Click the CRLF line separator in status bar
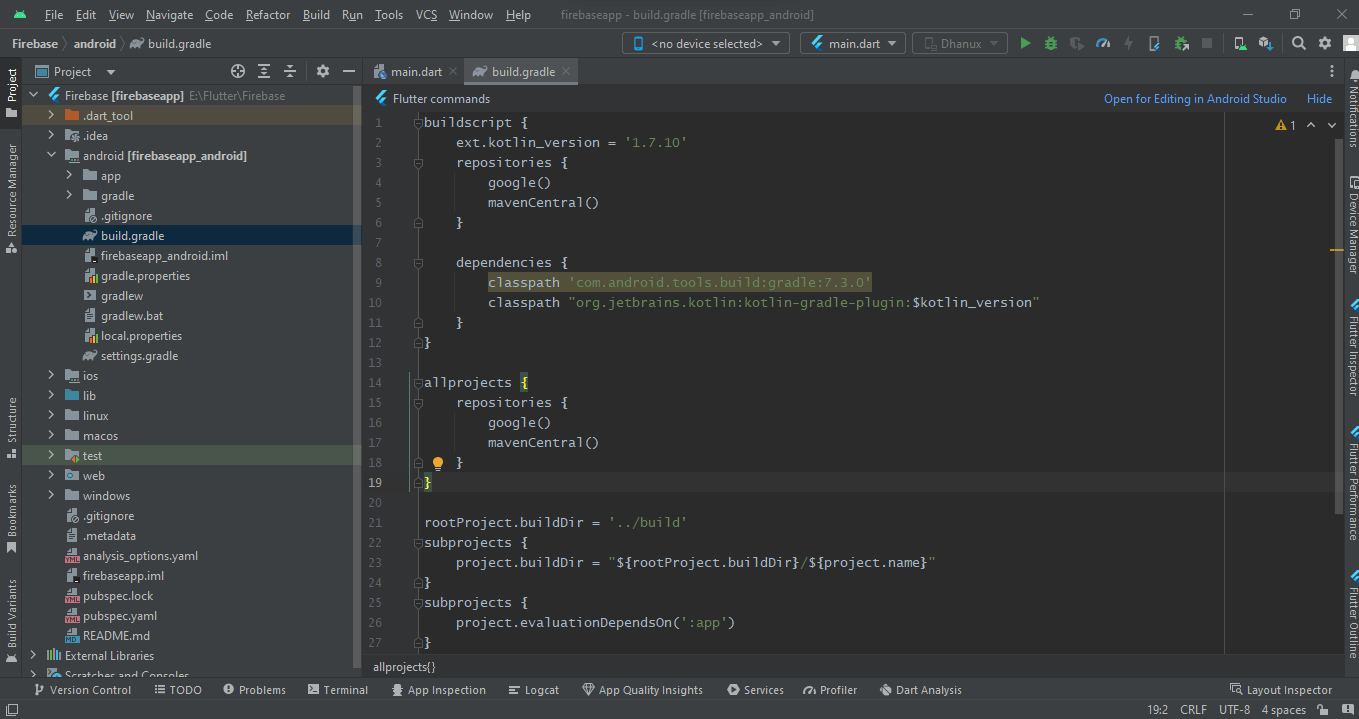 click(x=1193, y=710)
